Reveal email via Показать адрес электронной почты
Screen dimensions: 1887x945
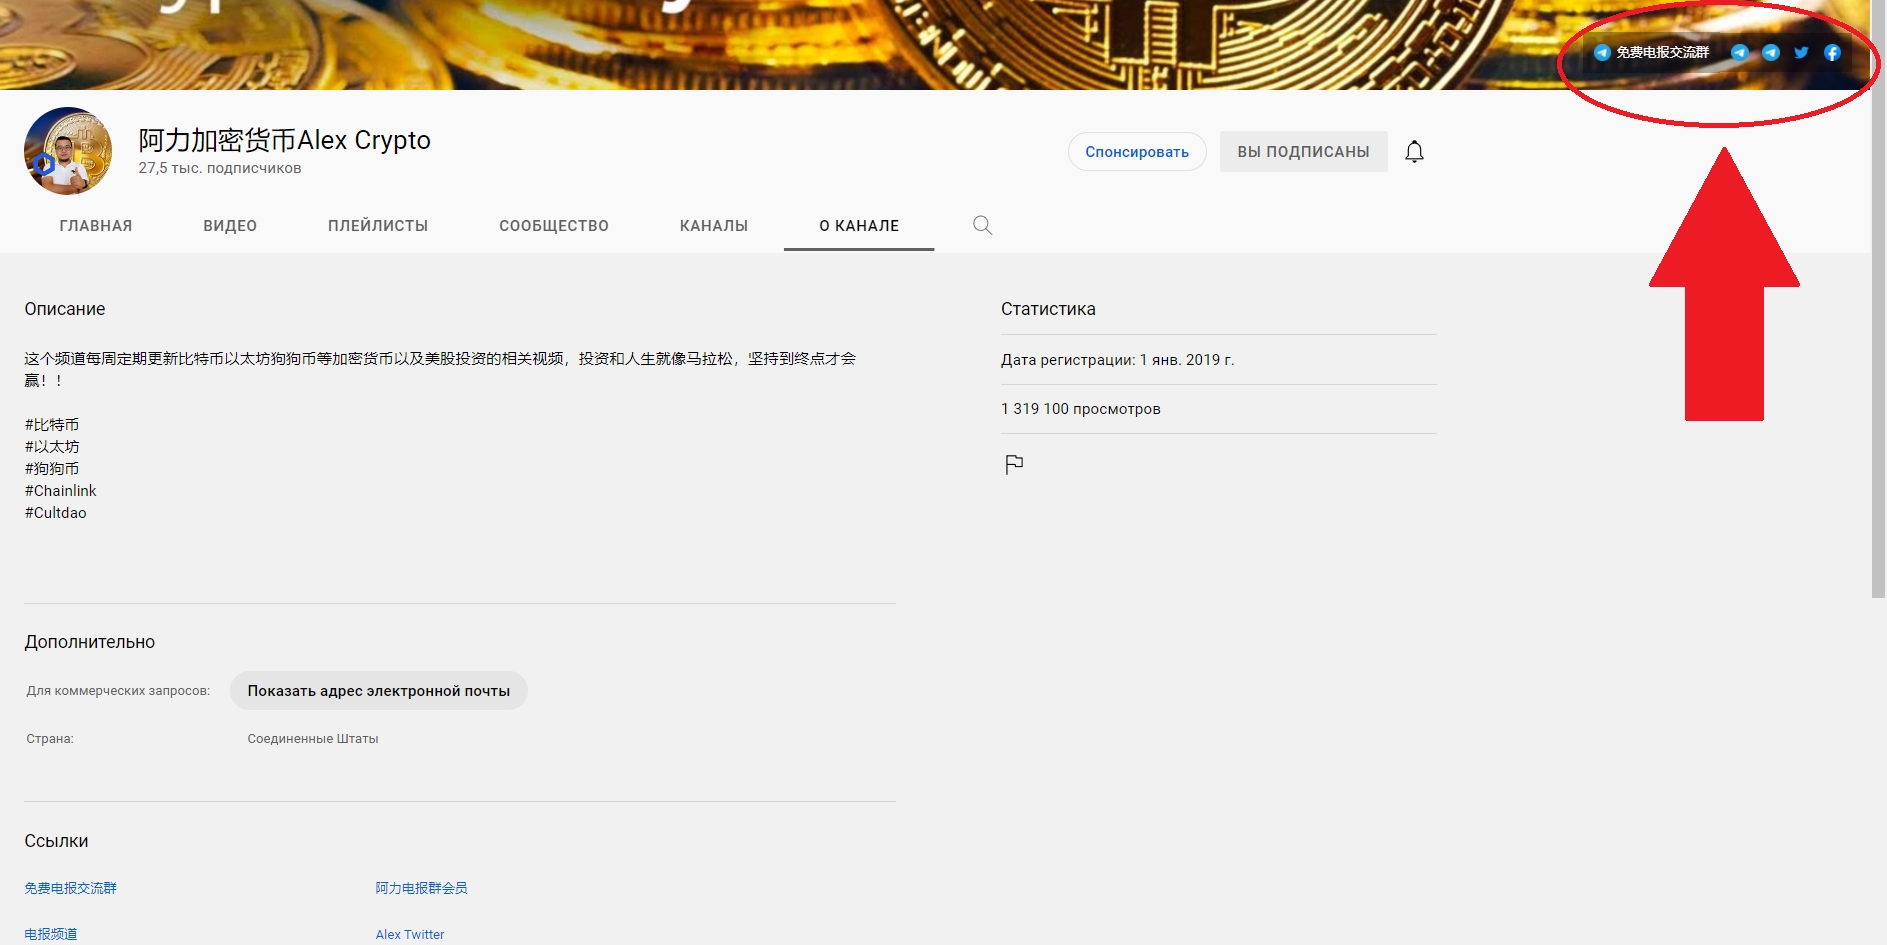[x=378, y=691]
